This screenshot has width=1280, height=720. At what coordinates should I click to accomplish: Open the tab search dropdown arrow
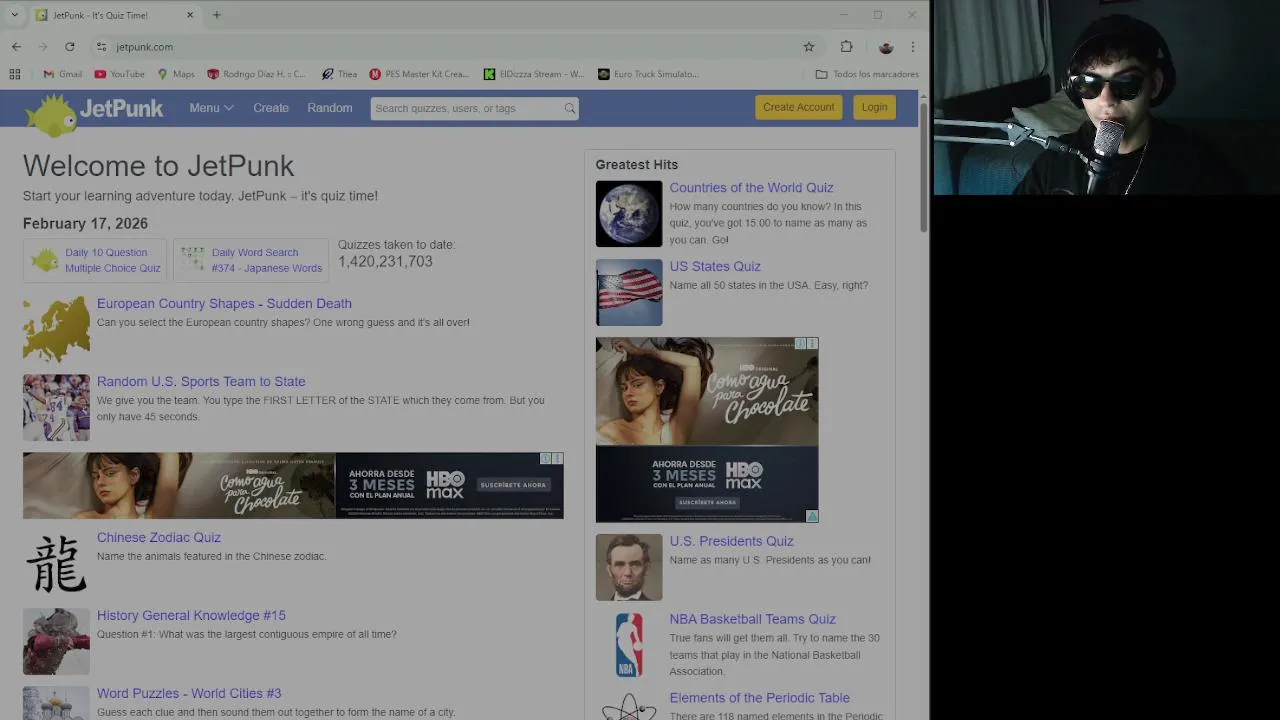coord(14,15)
